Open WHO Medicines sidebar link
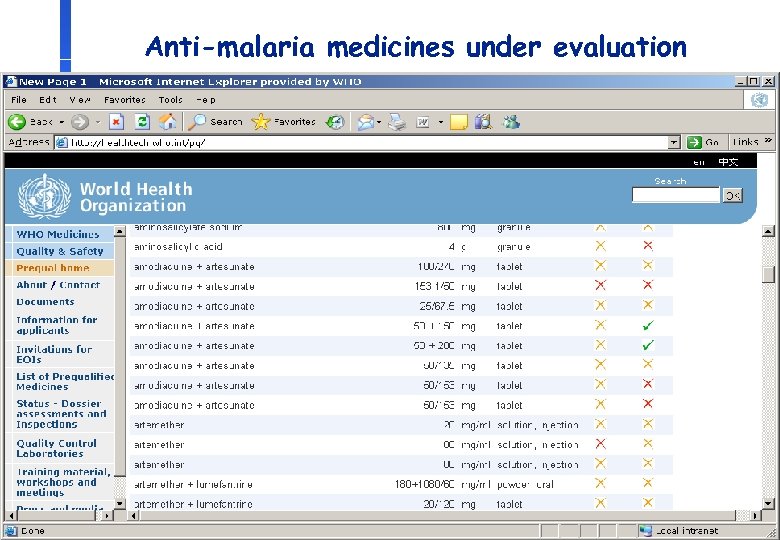The height and width of the screenshot is (540, 780). [x=58, y=234]
